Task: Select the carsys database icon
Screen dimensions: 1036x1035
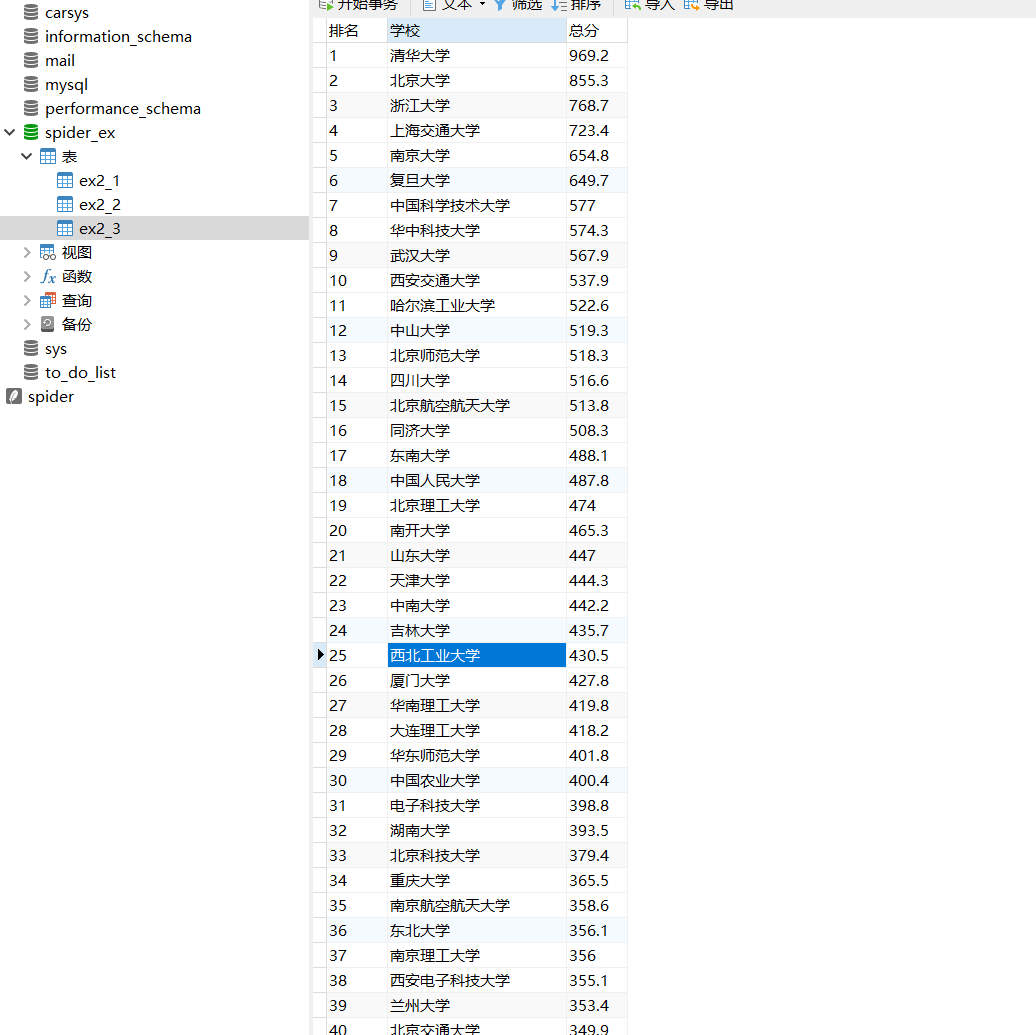Action: (x=30, y=12)
